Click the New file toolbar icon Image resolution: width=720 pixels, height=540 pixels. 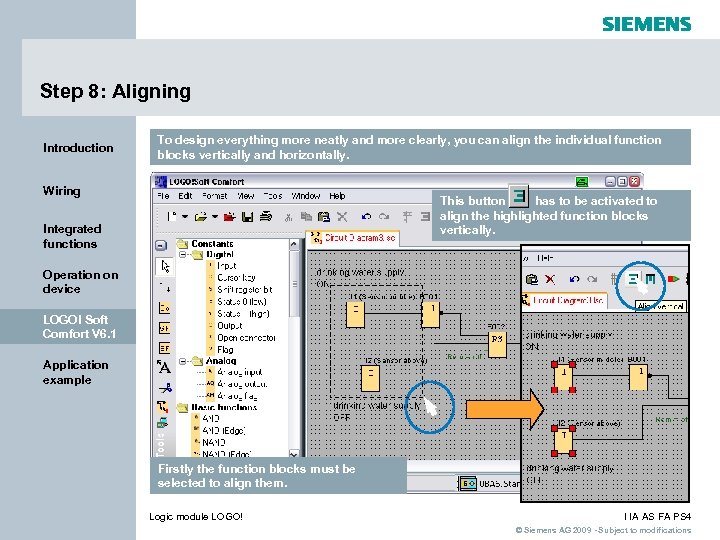172,216
